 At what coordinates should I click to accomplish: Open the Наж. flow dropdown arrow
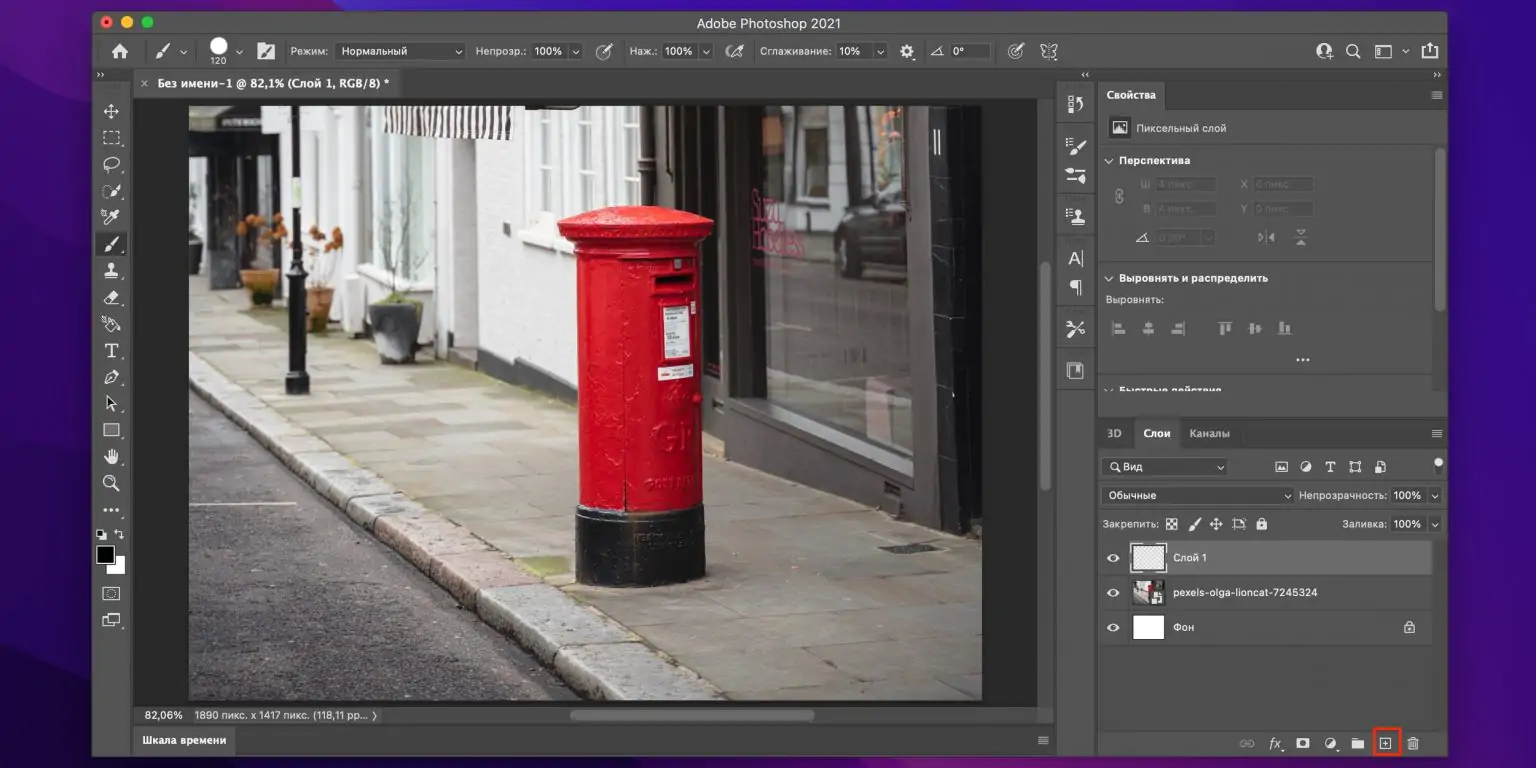click(706, 51)
